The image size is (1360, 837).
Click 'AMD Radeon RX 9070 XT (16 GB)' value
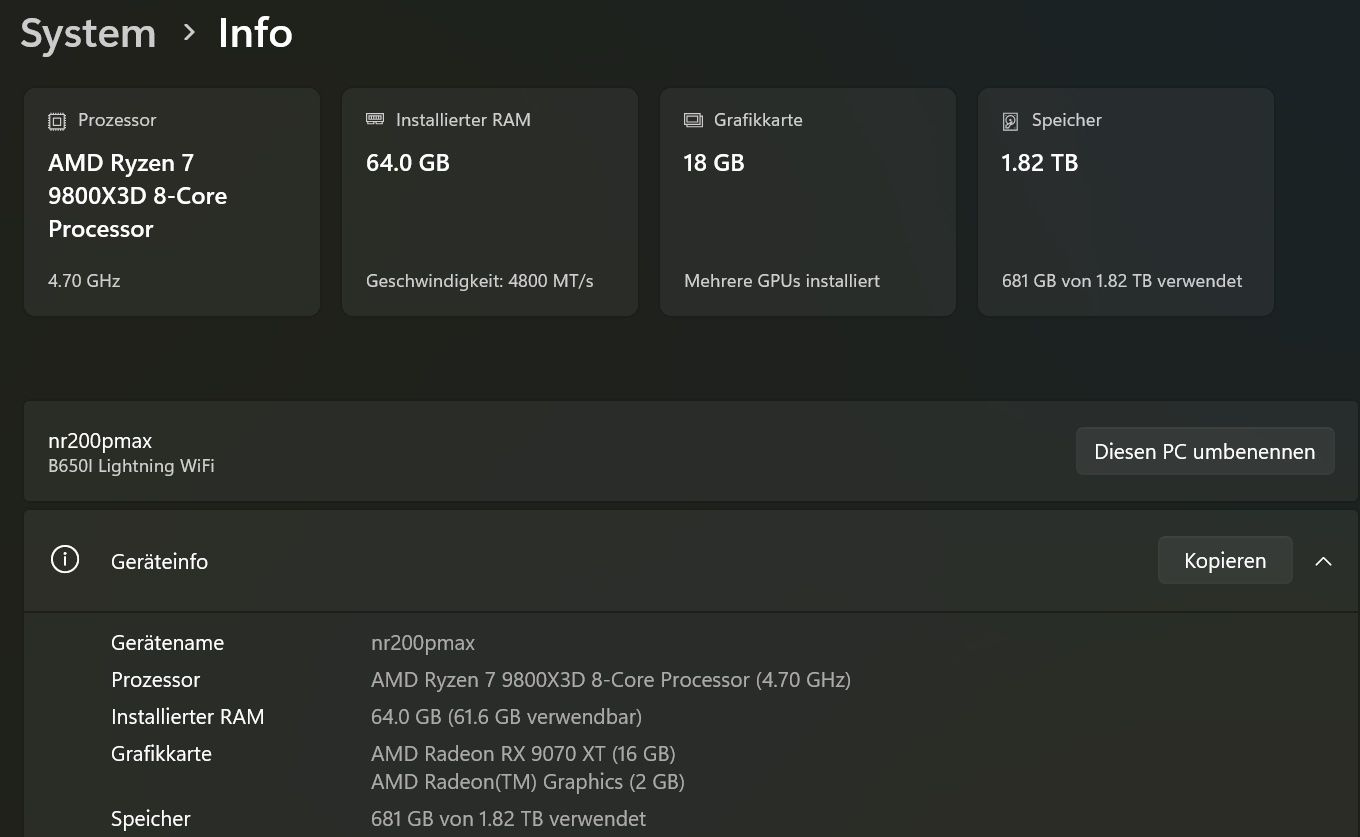(x=523, y=754)
